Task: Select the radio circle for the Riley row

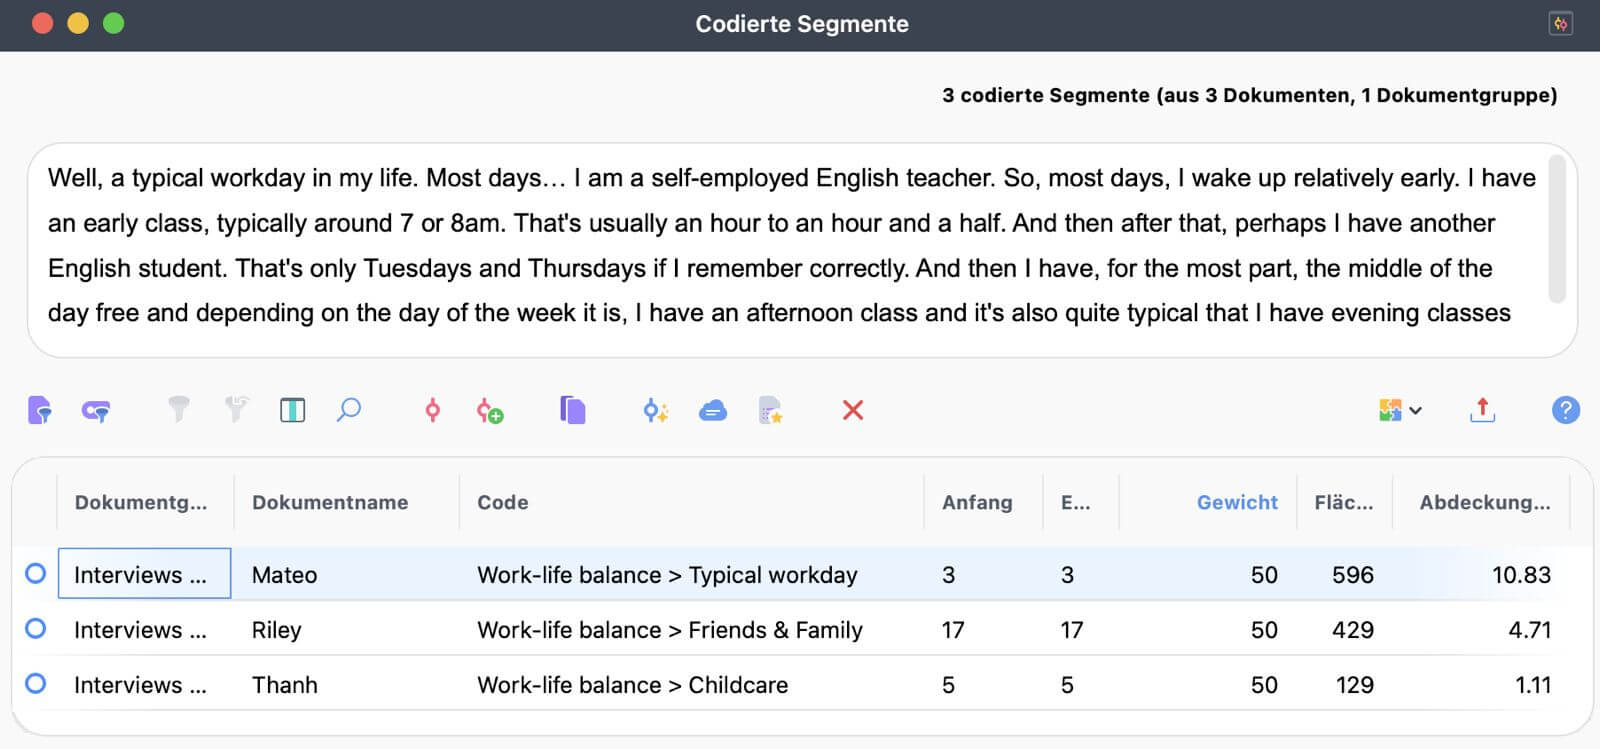Action: click(36, 629)
